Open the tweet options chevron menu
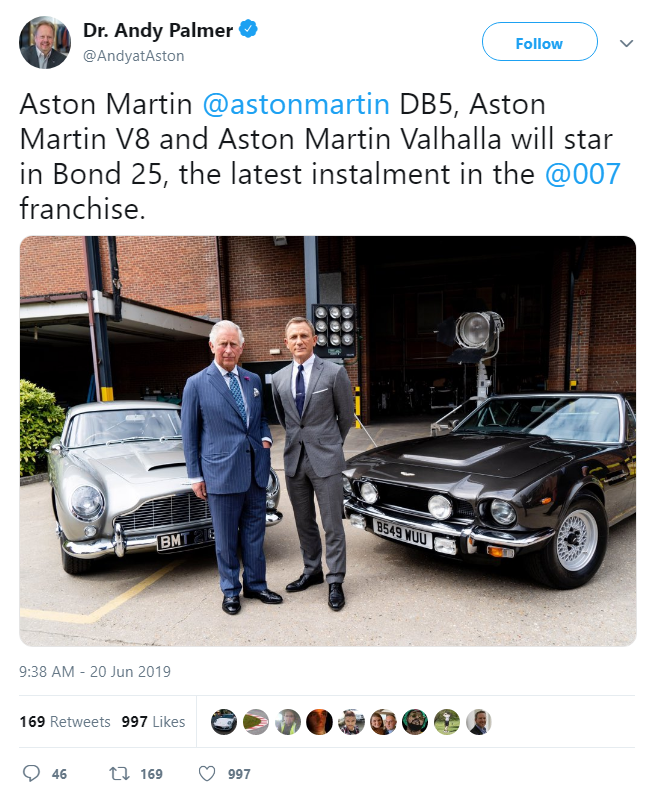Viewport: 656px width, 793px height. point(626,43)
